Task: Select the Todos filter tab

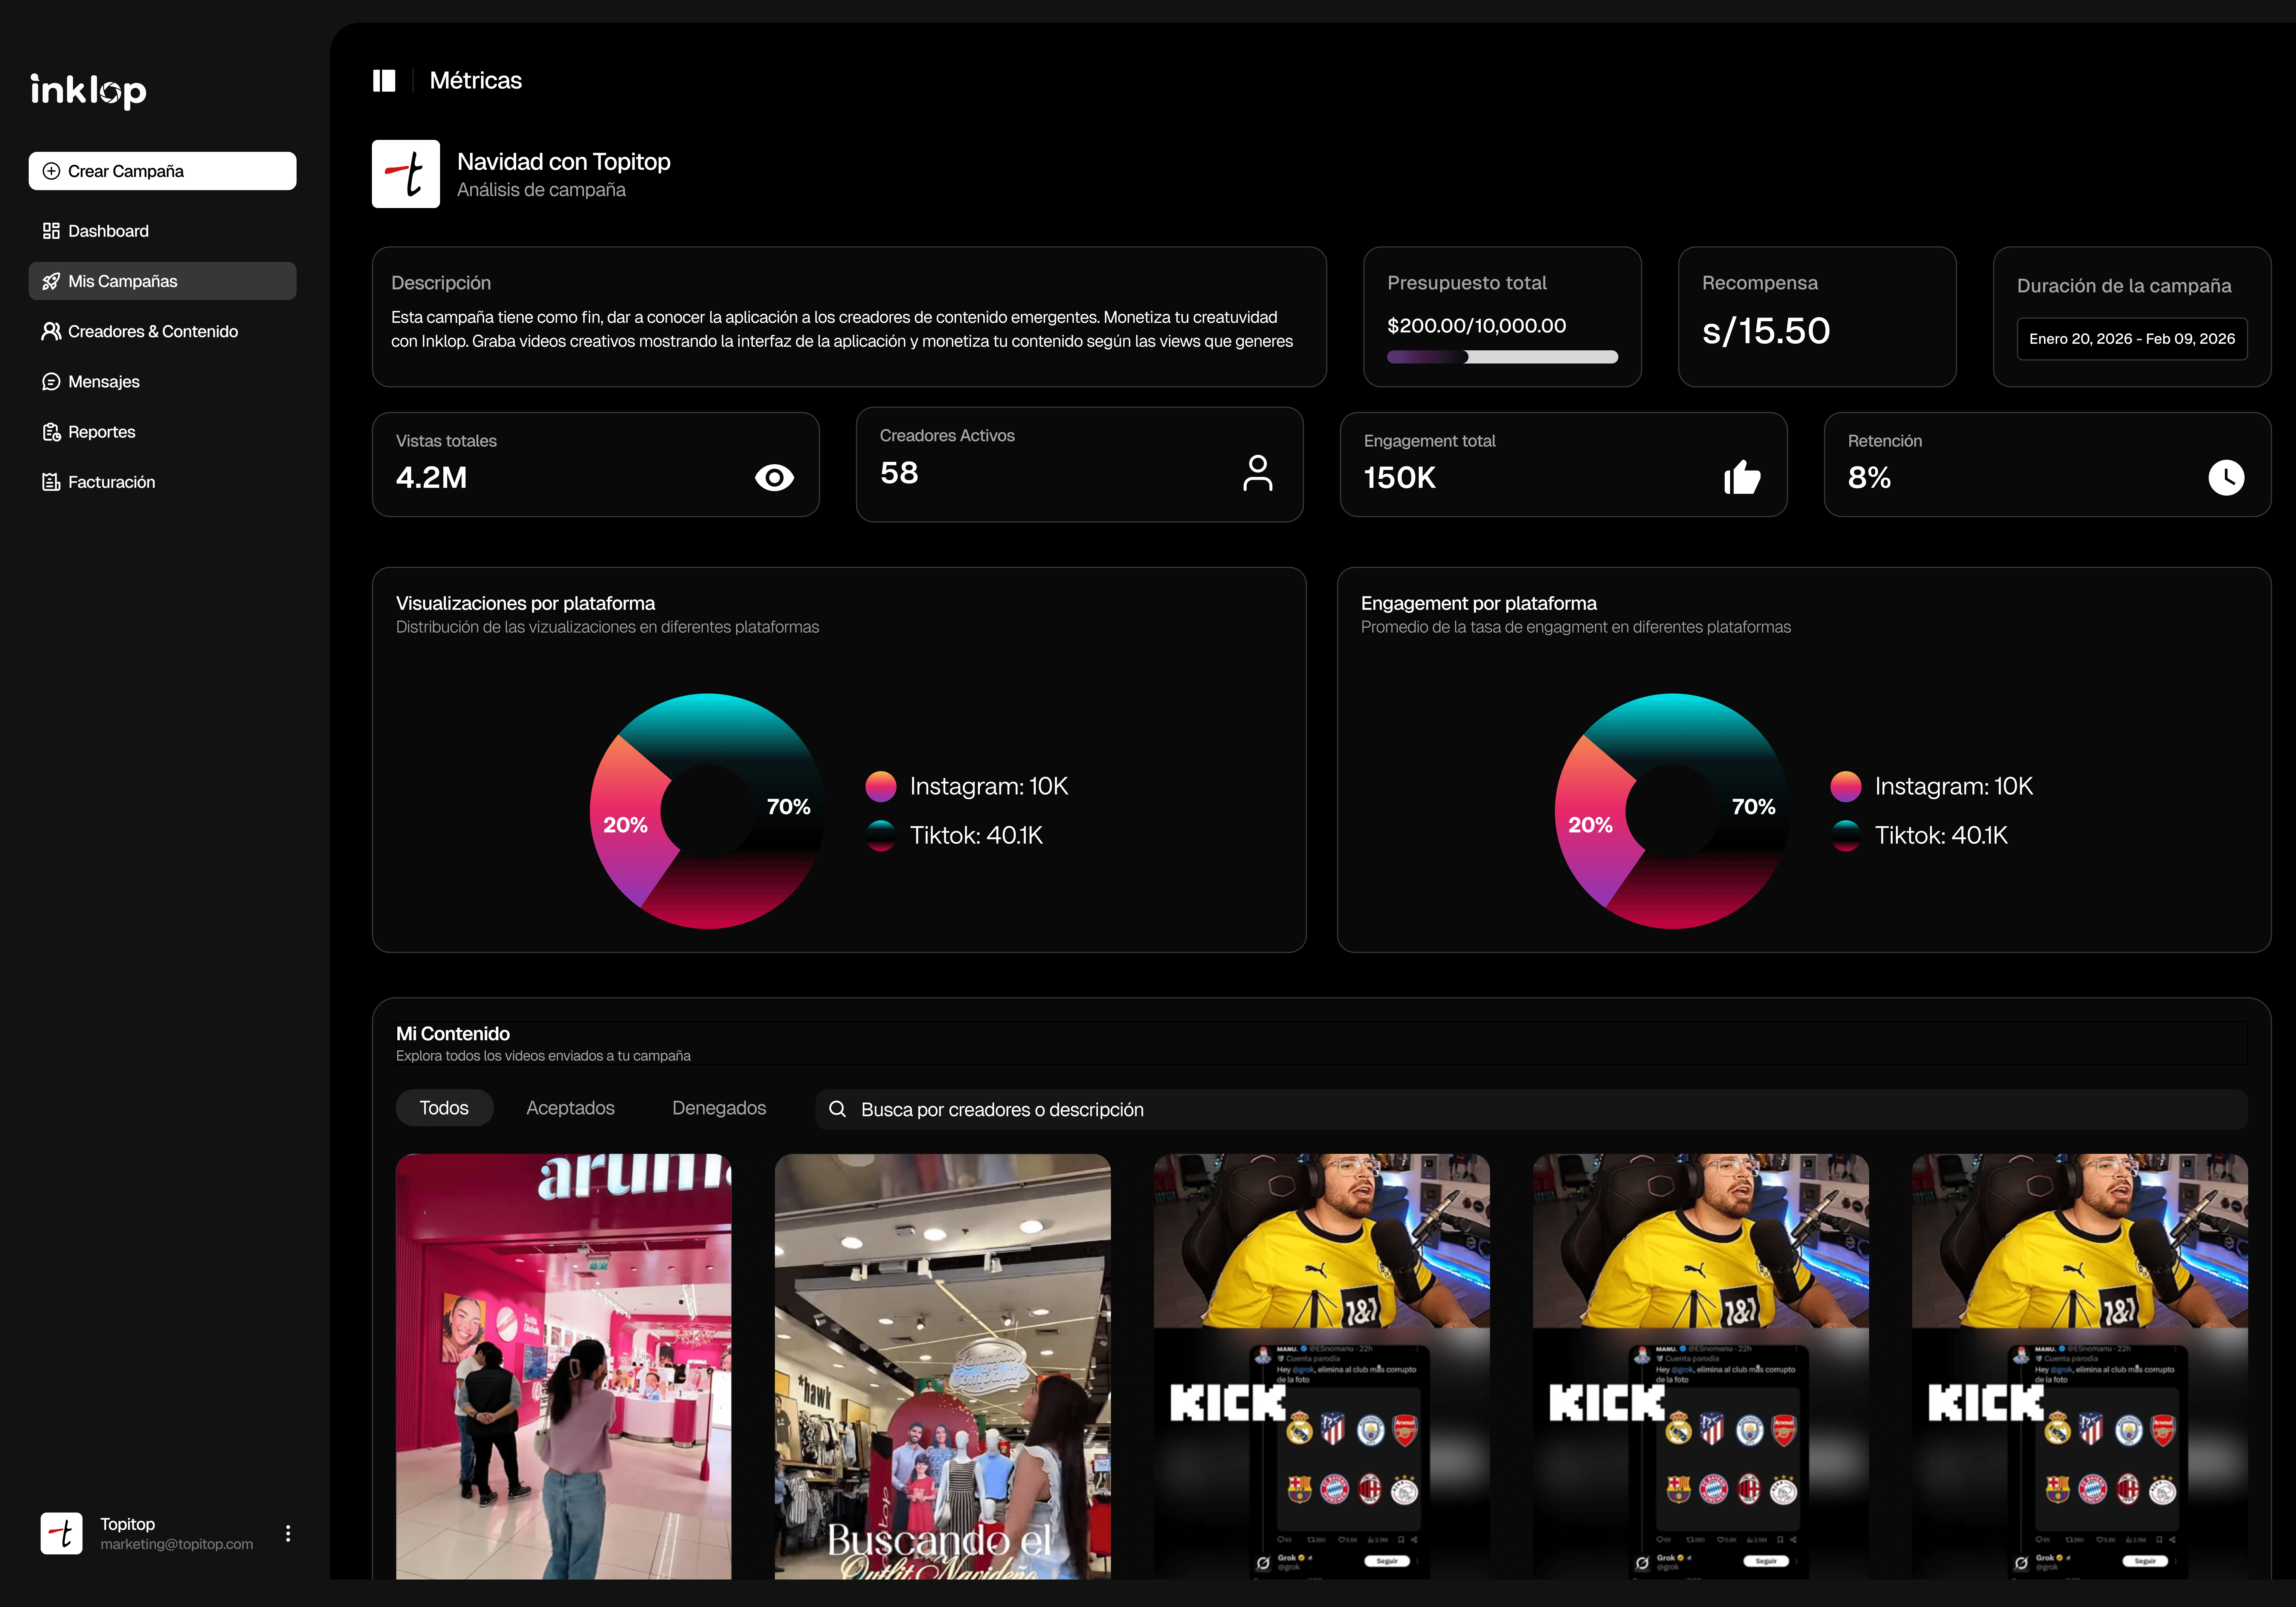Action: [444, 1108]
